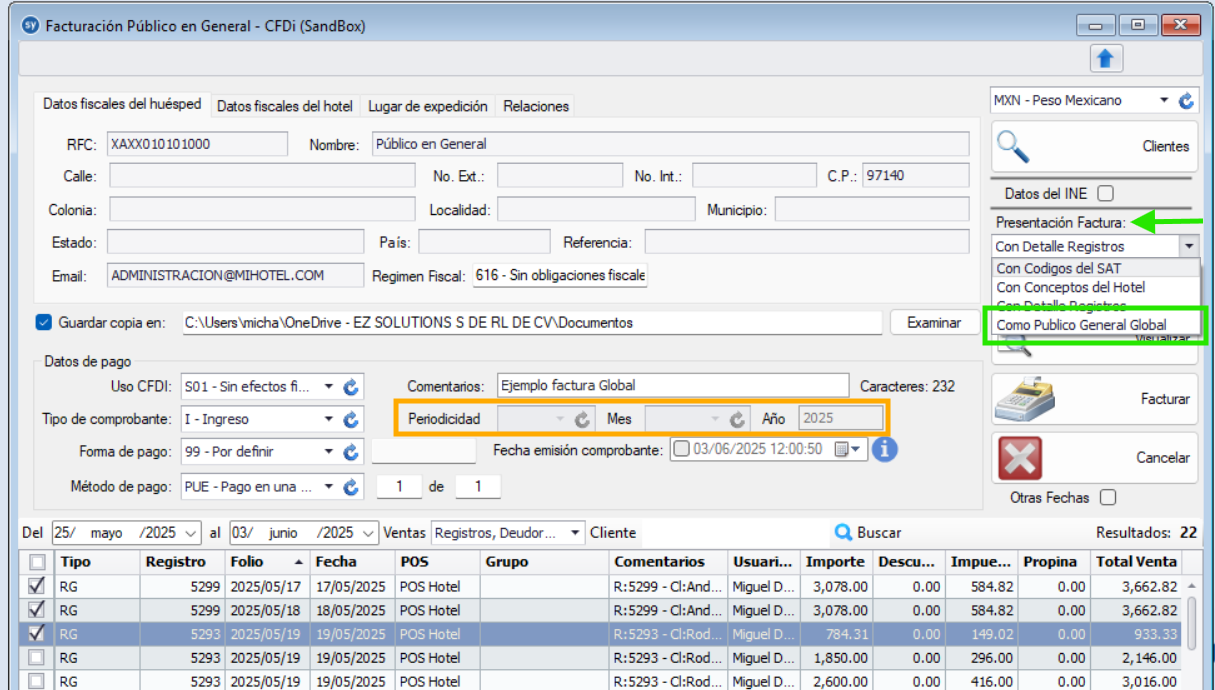Sort the table by Importe column
The image size is (1215, 690).
tap(836, 562)
